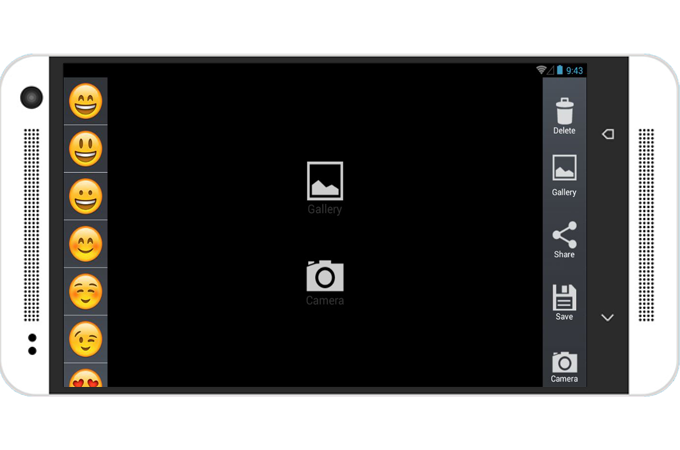Image resolution: width=680 pixels, height=450 pixels.
Task: Choose the blushing smiling-eyes emoji
Action: coord(85,244)
